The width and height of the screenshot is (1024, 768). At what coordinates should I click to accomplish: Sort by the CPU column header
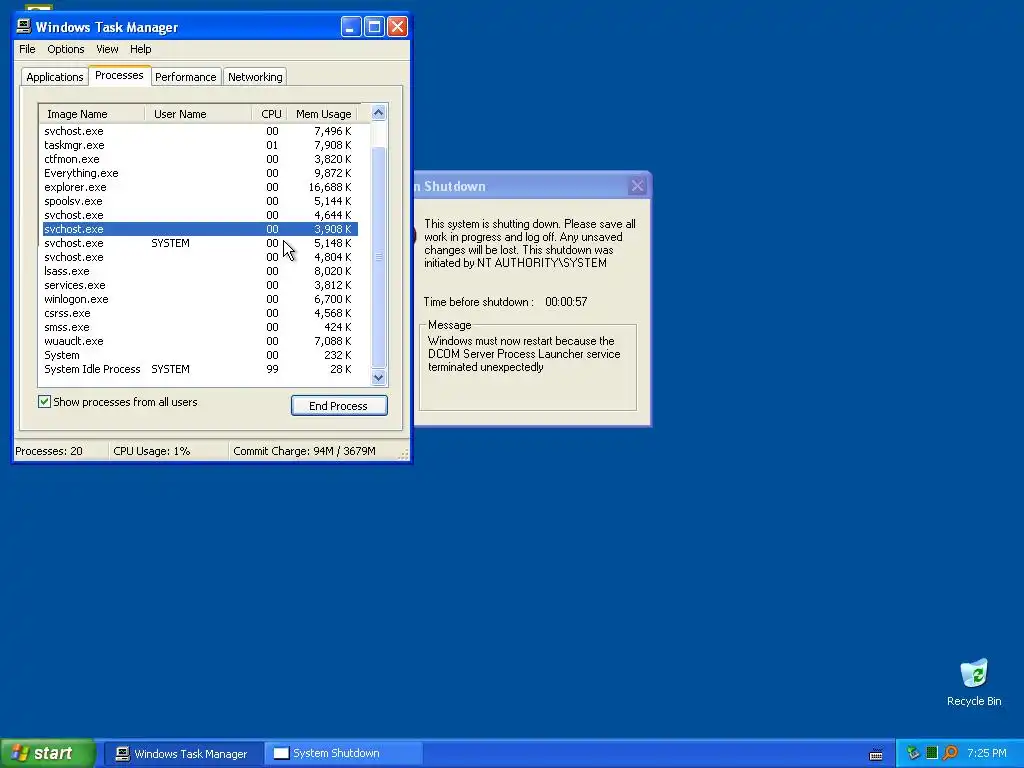coord(270,114)
